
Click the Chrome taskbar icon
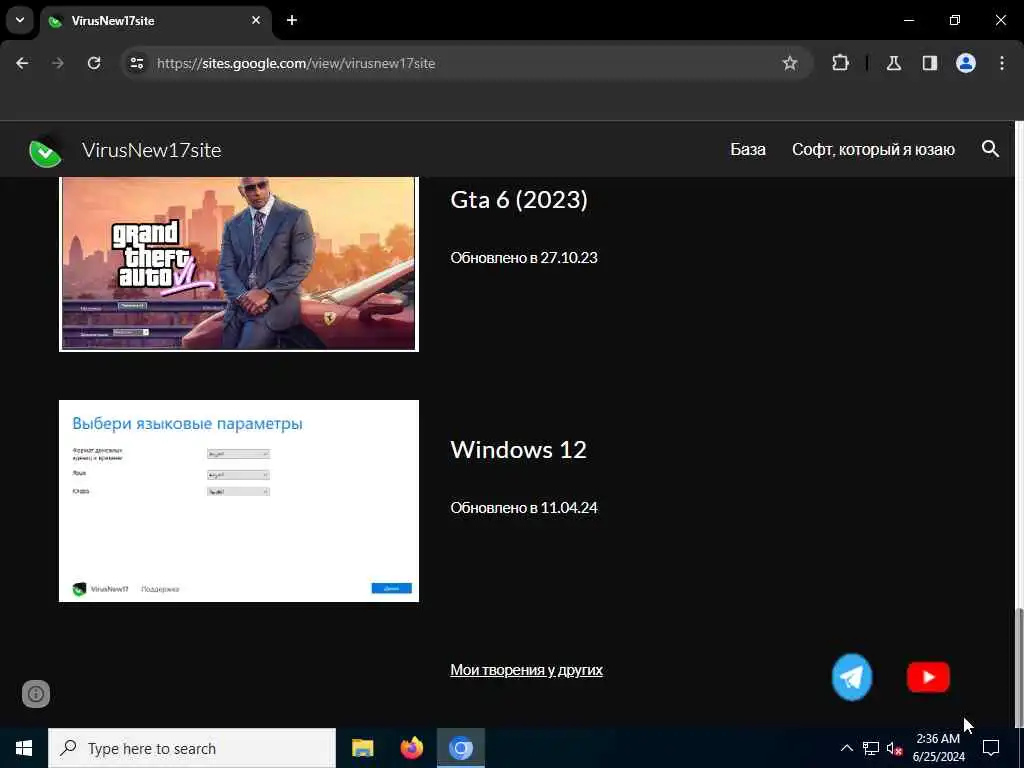(461, 748)
